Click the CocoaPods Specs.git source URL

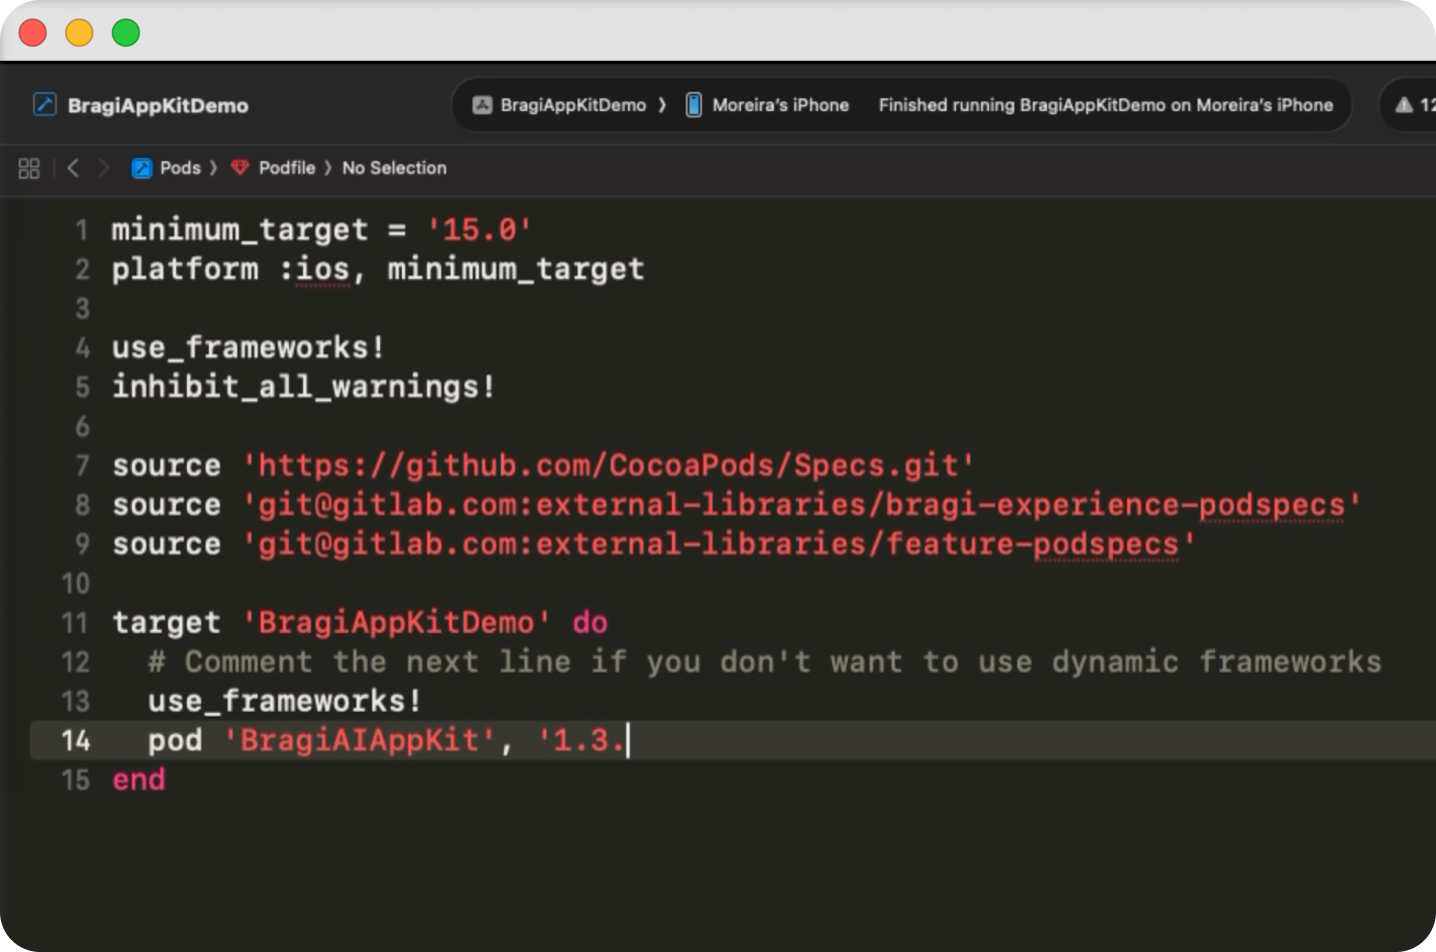609,465
